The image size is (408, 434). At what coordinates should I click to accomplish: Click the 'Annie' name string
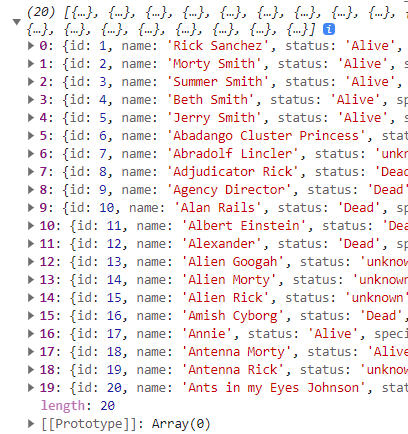tap(207, 334)
